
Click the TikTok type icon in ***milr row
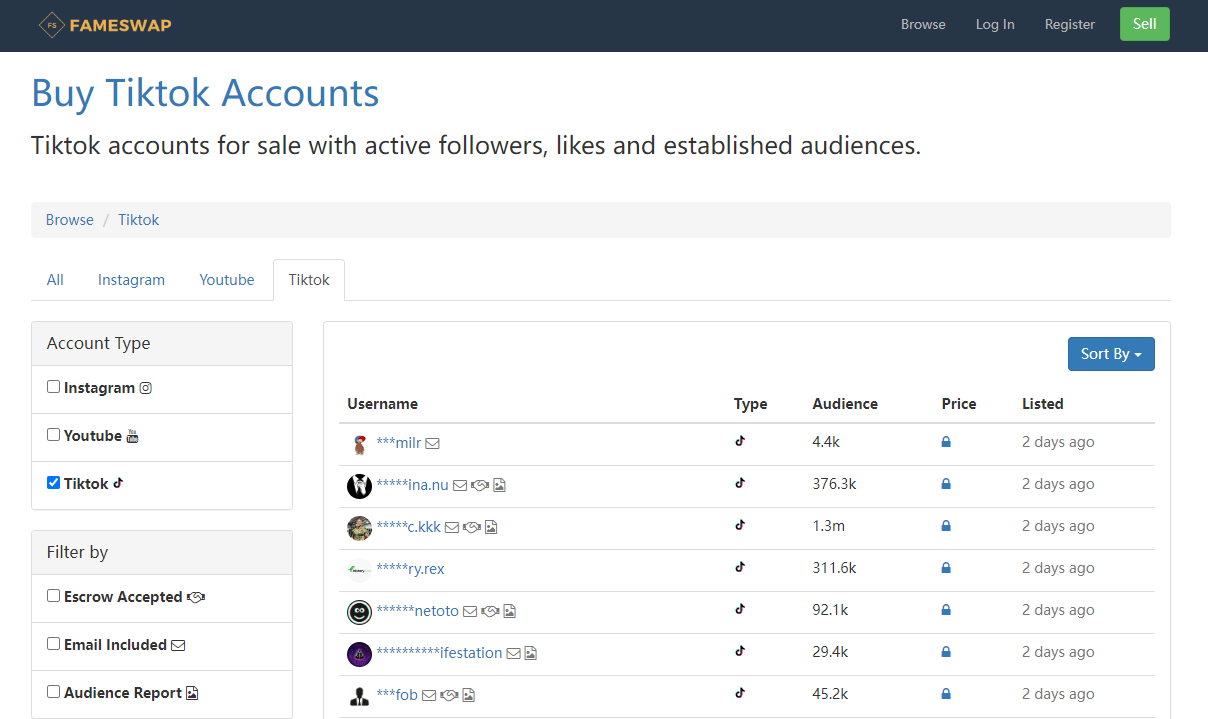point(740,441)
